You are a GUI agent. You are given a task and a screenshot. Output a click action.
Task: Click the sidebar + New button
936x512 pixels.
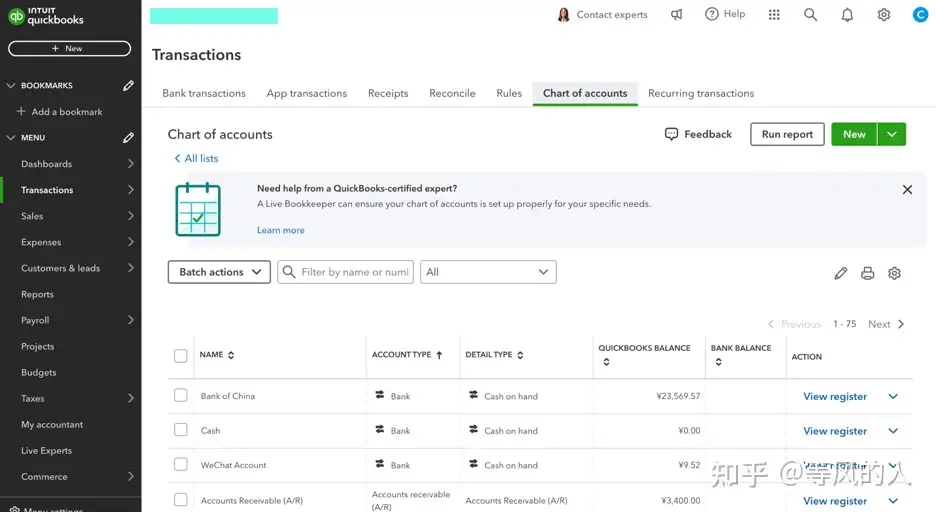pos(69,48)
